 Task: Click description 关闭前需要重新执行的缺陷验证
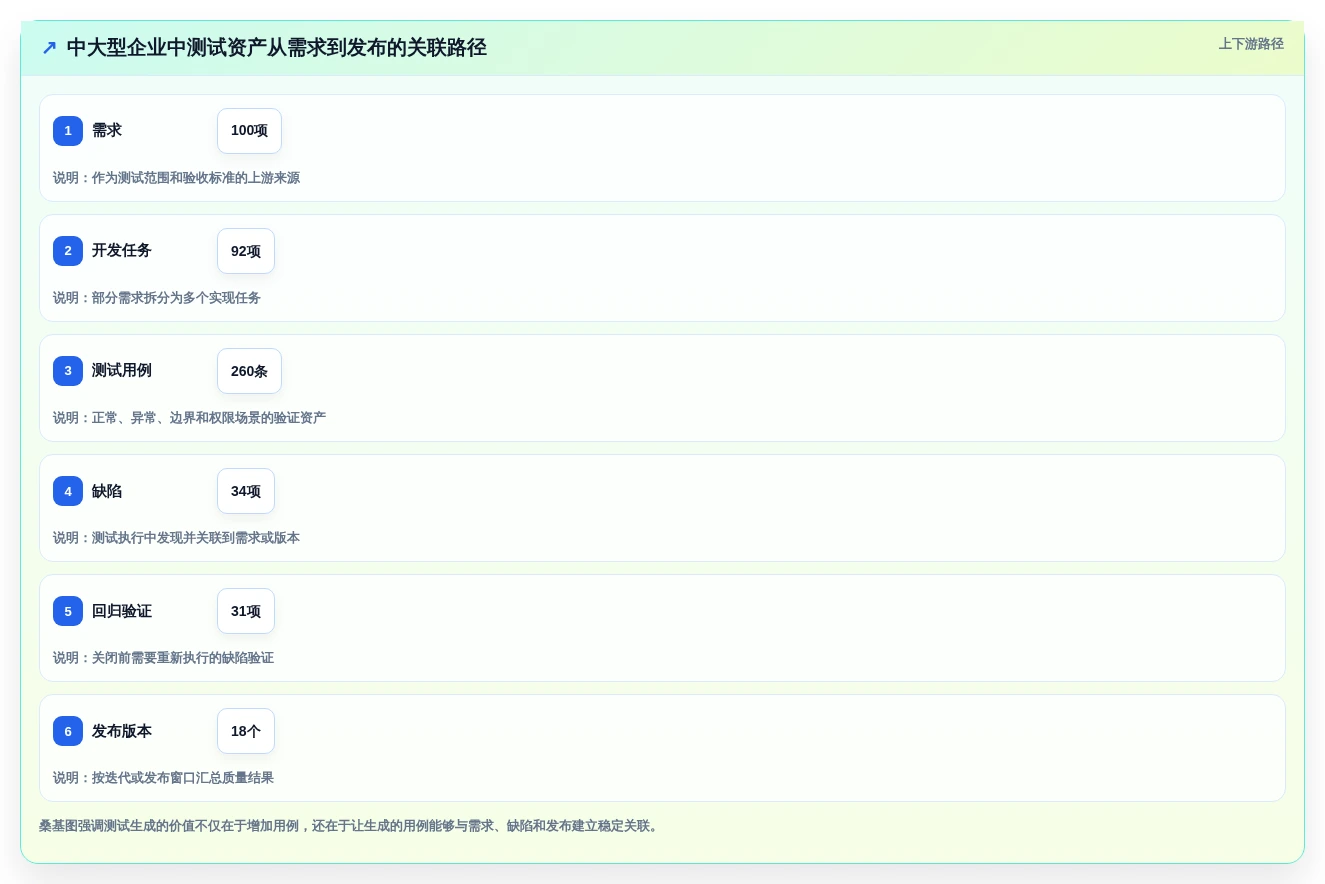[183, 658]
